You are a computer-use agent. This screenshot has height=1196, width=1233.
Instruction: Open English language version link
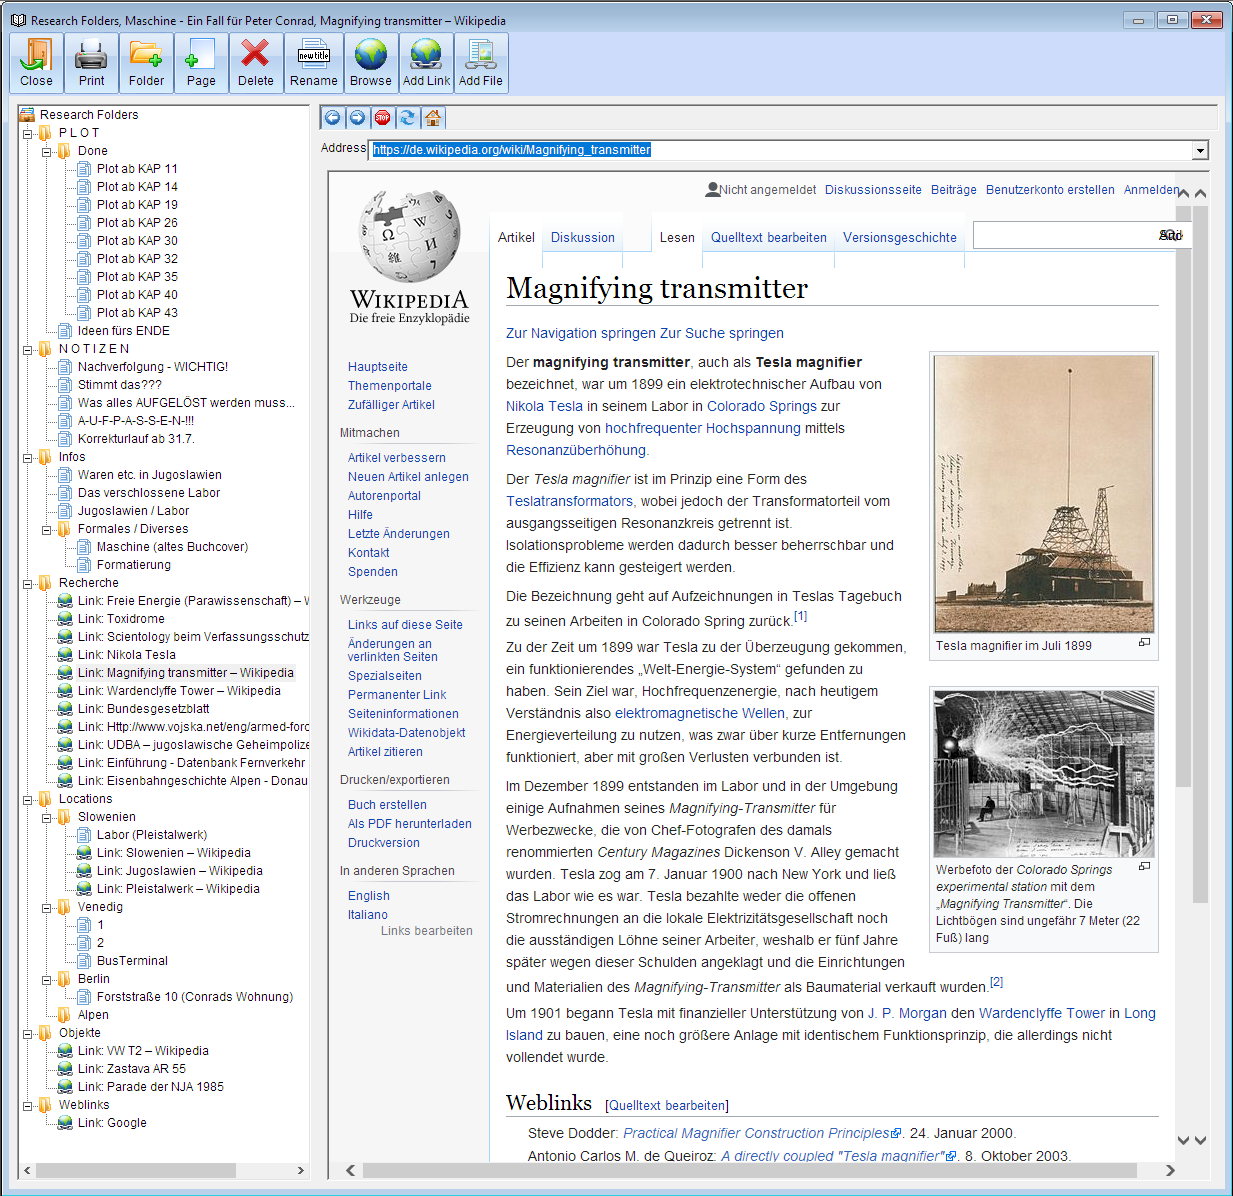(369, 896)
